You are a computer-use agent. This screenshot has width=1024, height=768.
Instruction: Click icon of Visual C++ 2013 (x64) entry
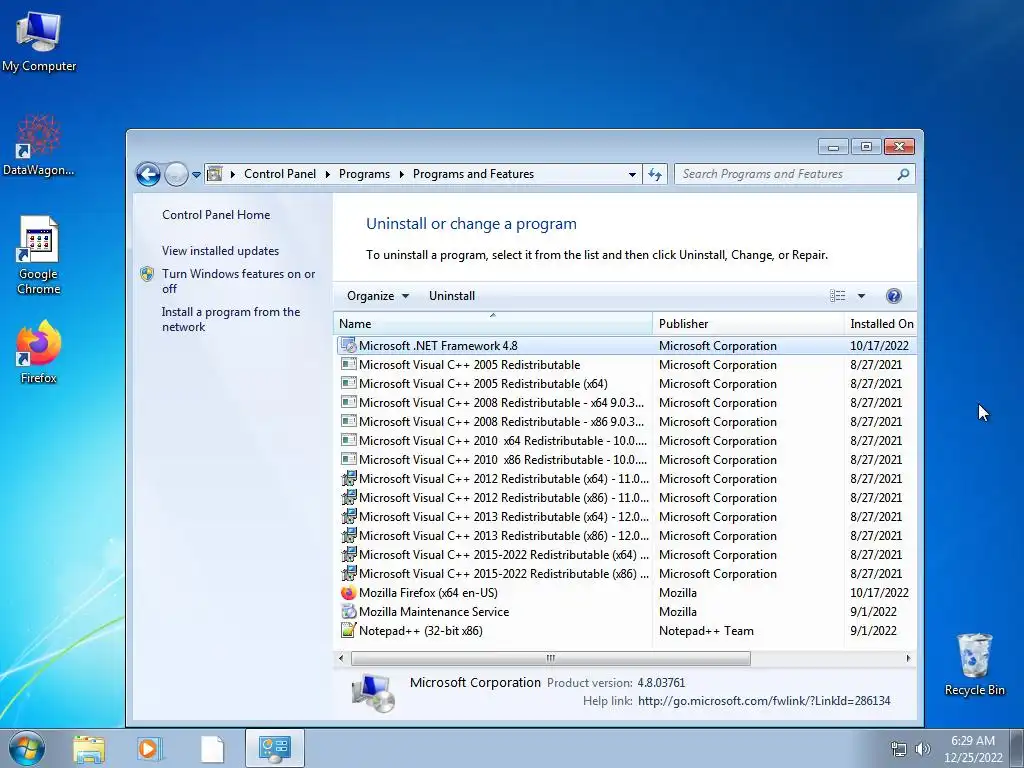pyautogui.click(x=349, y=516)
